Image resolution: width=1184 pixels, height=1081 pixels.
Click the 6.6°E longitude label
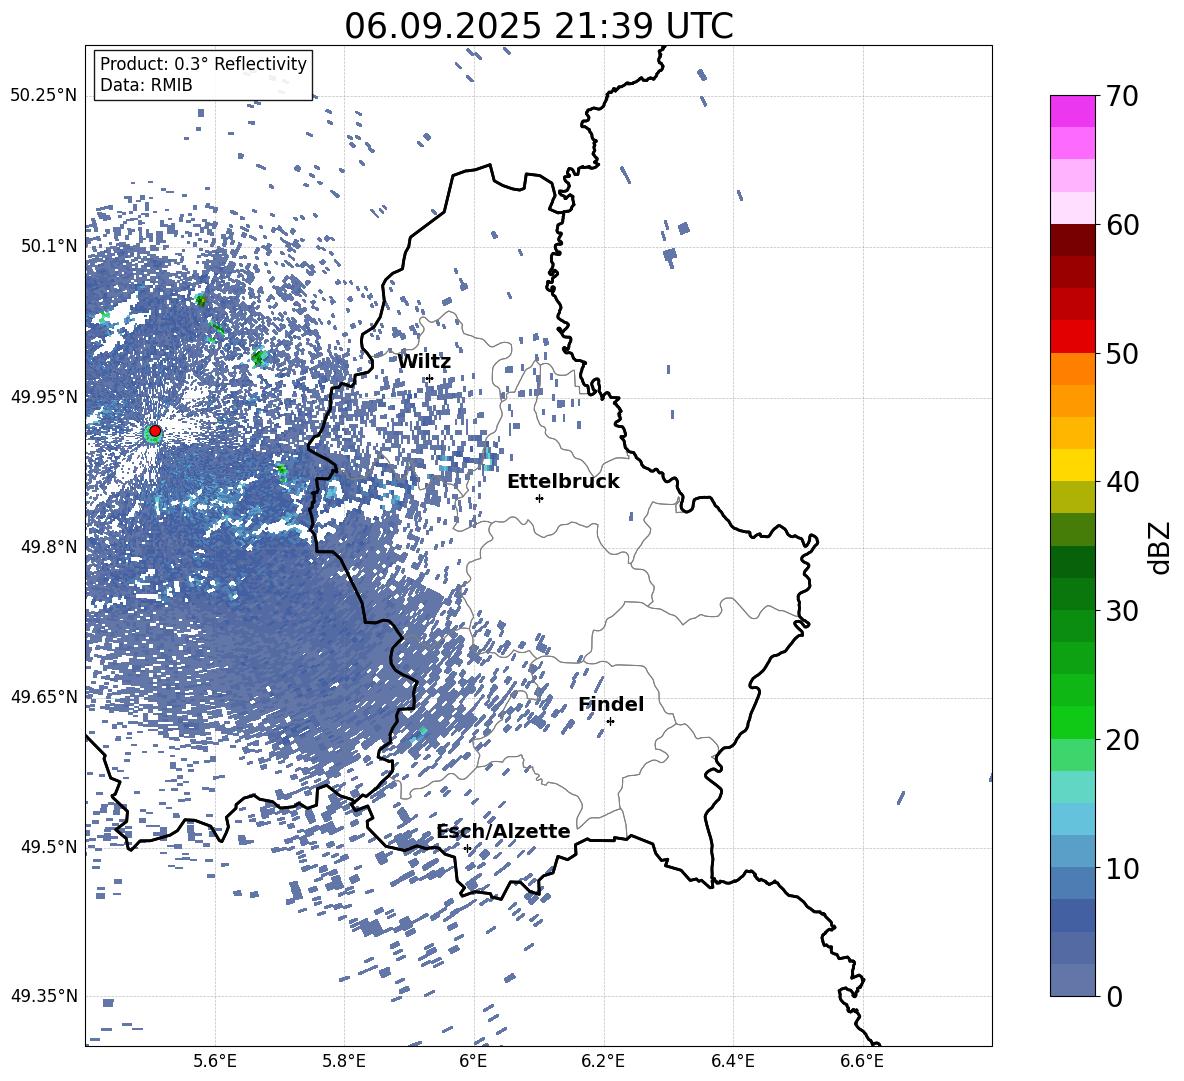[862, 1061]
